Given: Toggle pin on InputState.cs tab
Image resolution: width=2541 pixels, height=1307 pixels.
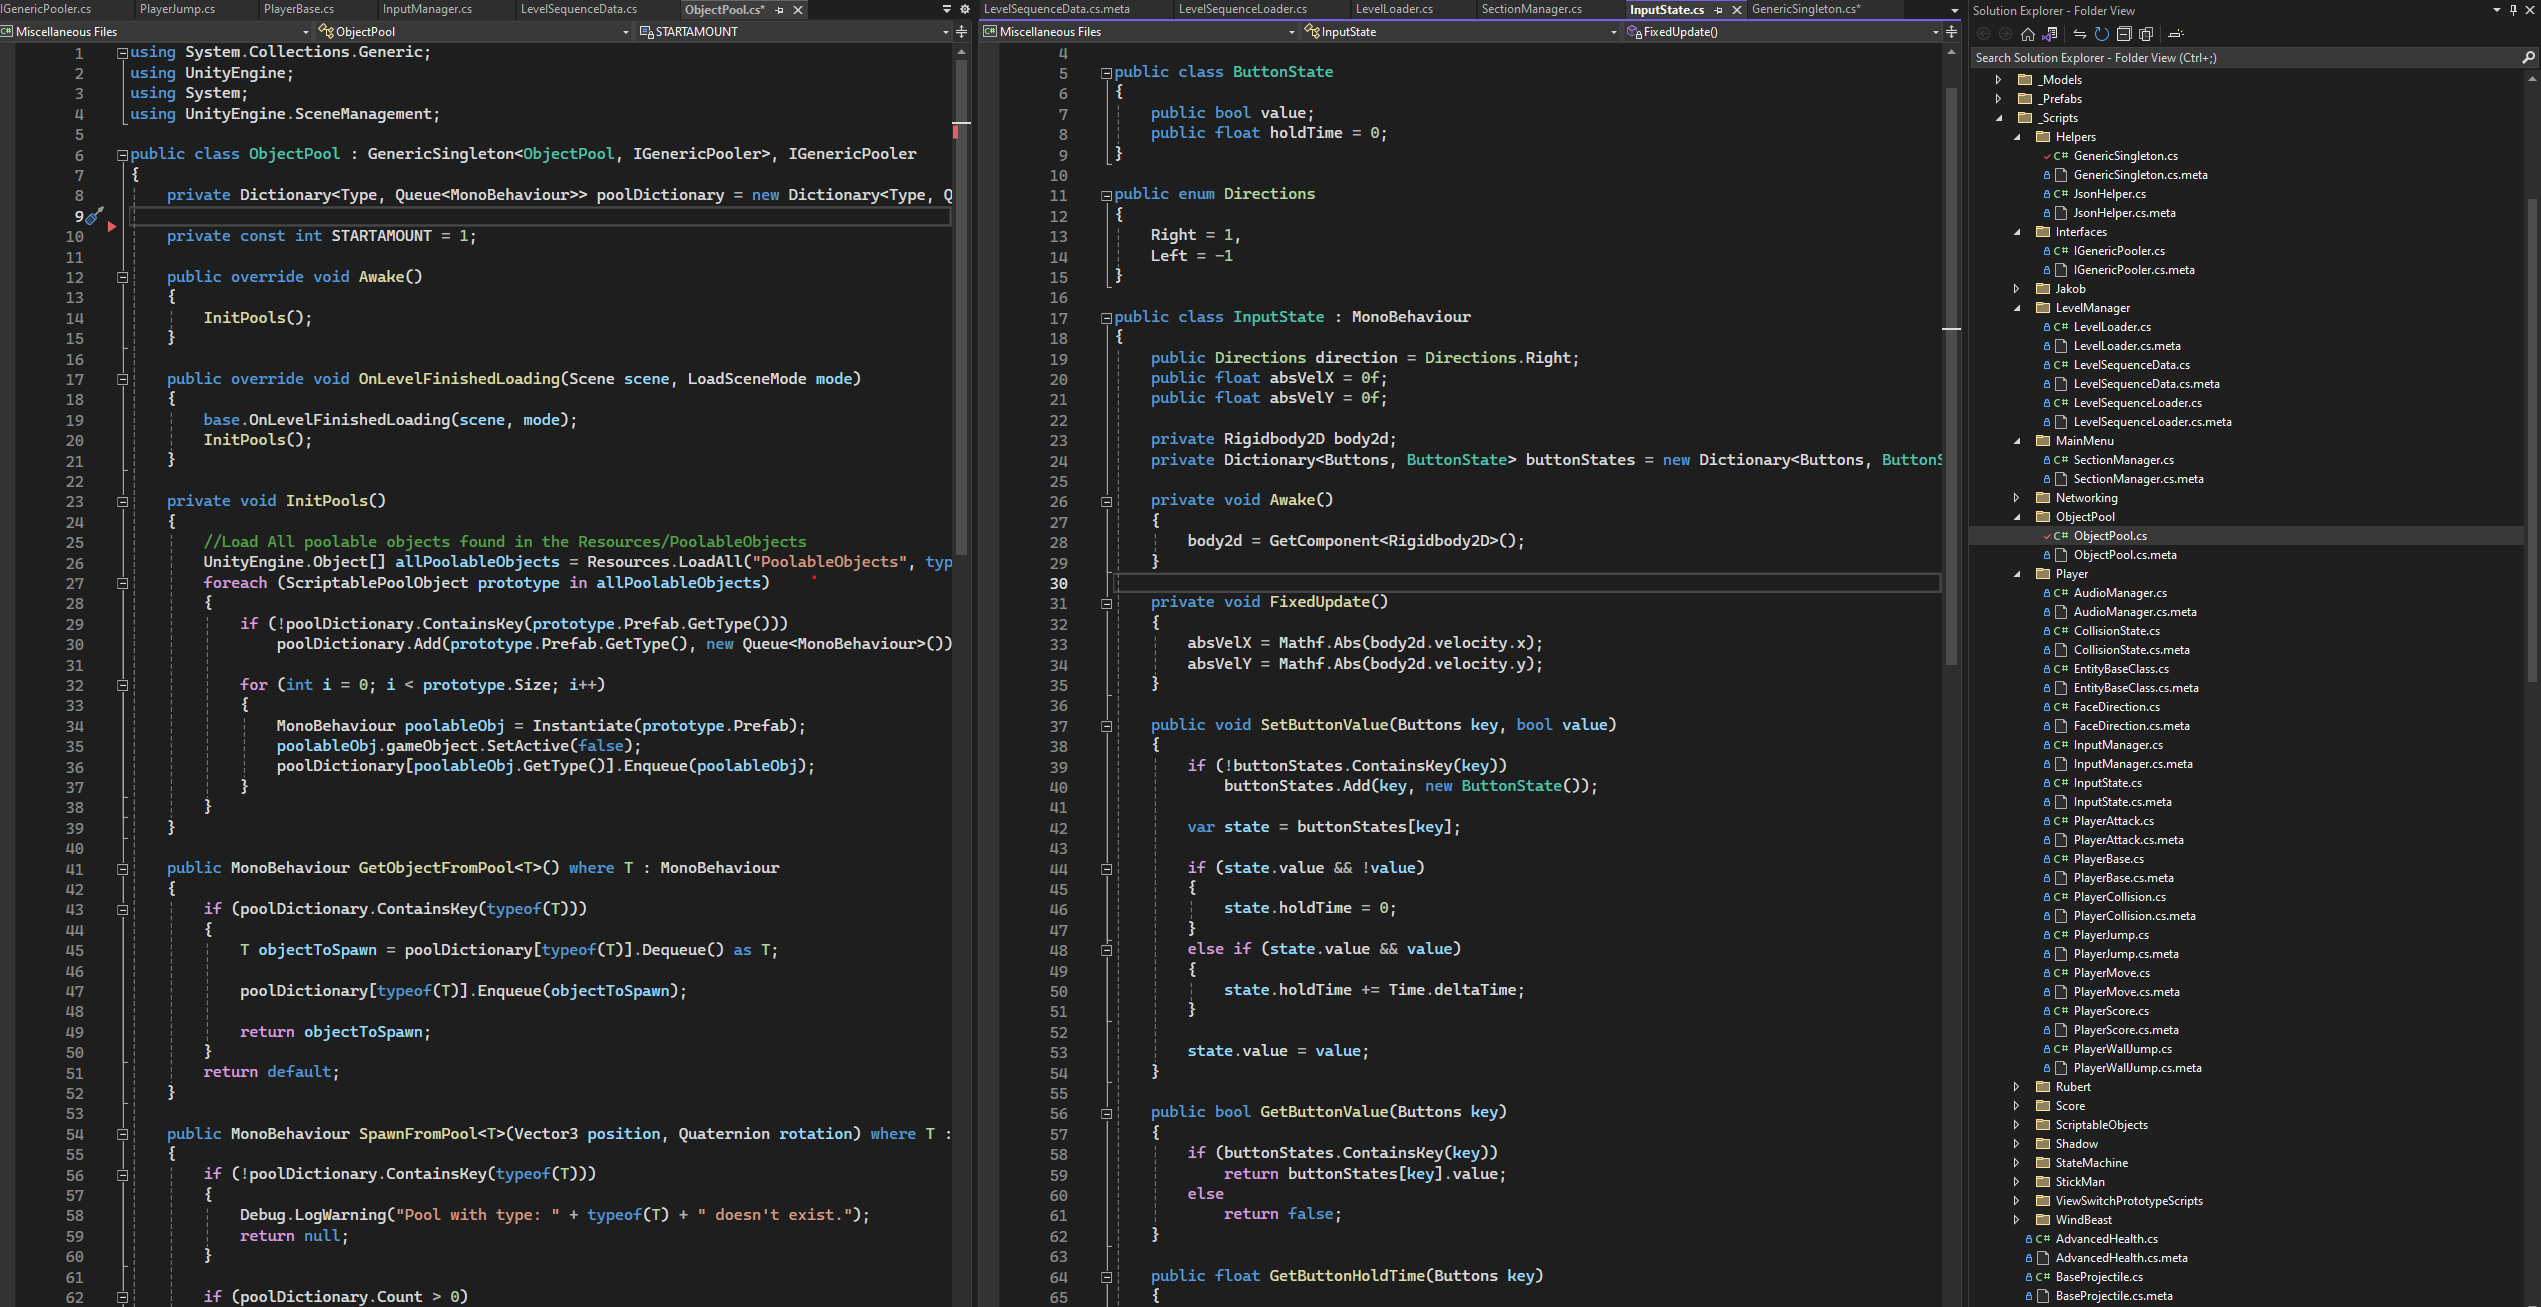Looking at the screenshot, I should 1719,10.
